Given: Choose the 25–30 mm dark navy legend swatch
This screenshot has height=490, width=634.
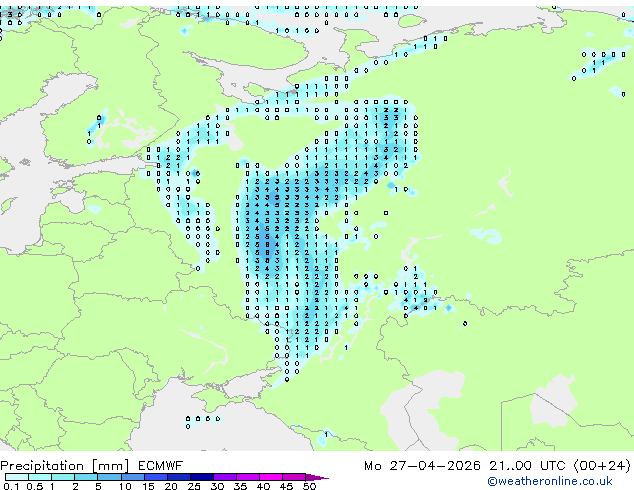Looking at the screenshot, I should [x=202, y=477].
